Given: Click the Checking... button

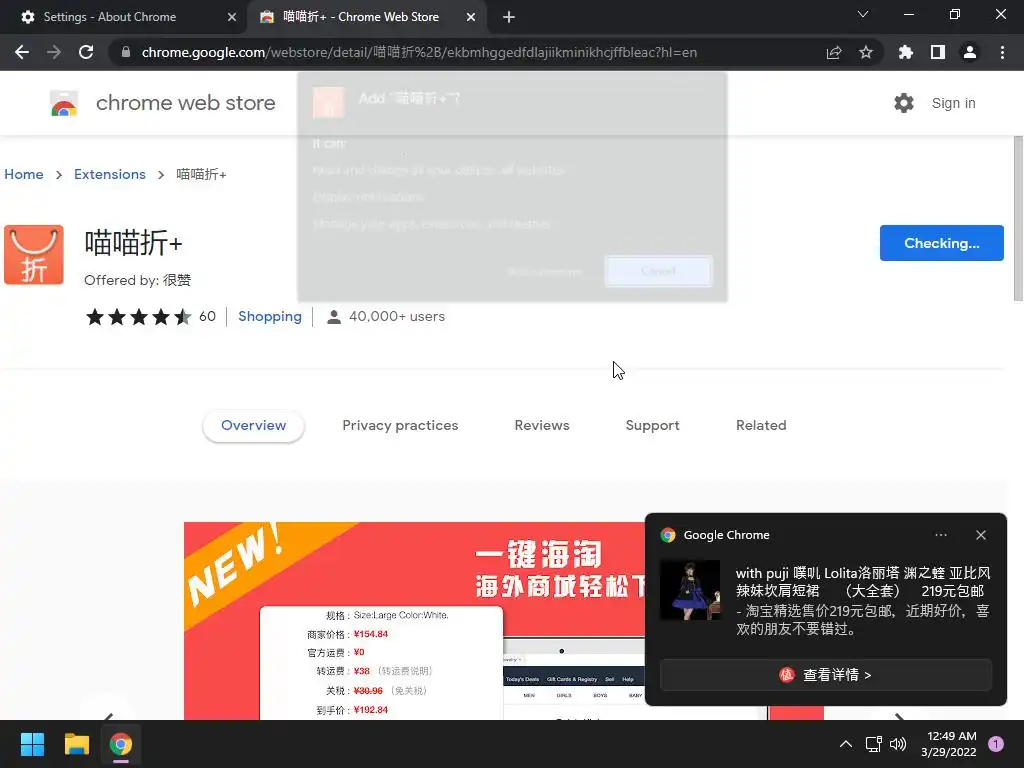Looking at the screenshot, I should 942,243.
